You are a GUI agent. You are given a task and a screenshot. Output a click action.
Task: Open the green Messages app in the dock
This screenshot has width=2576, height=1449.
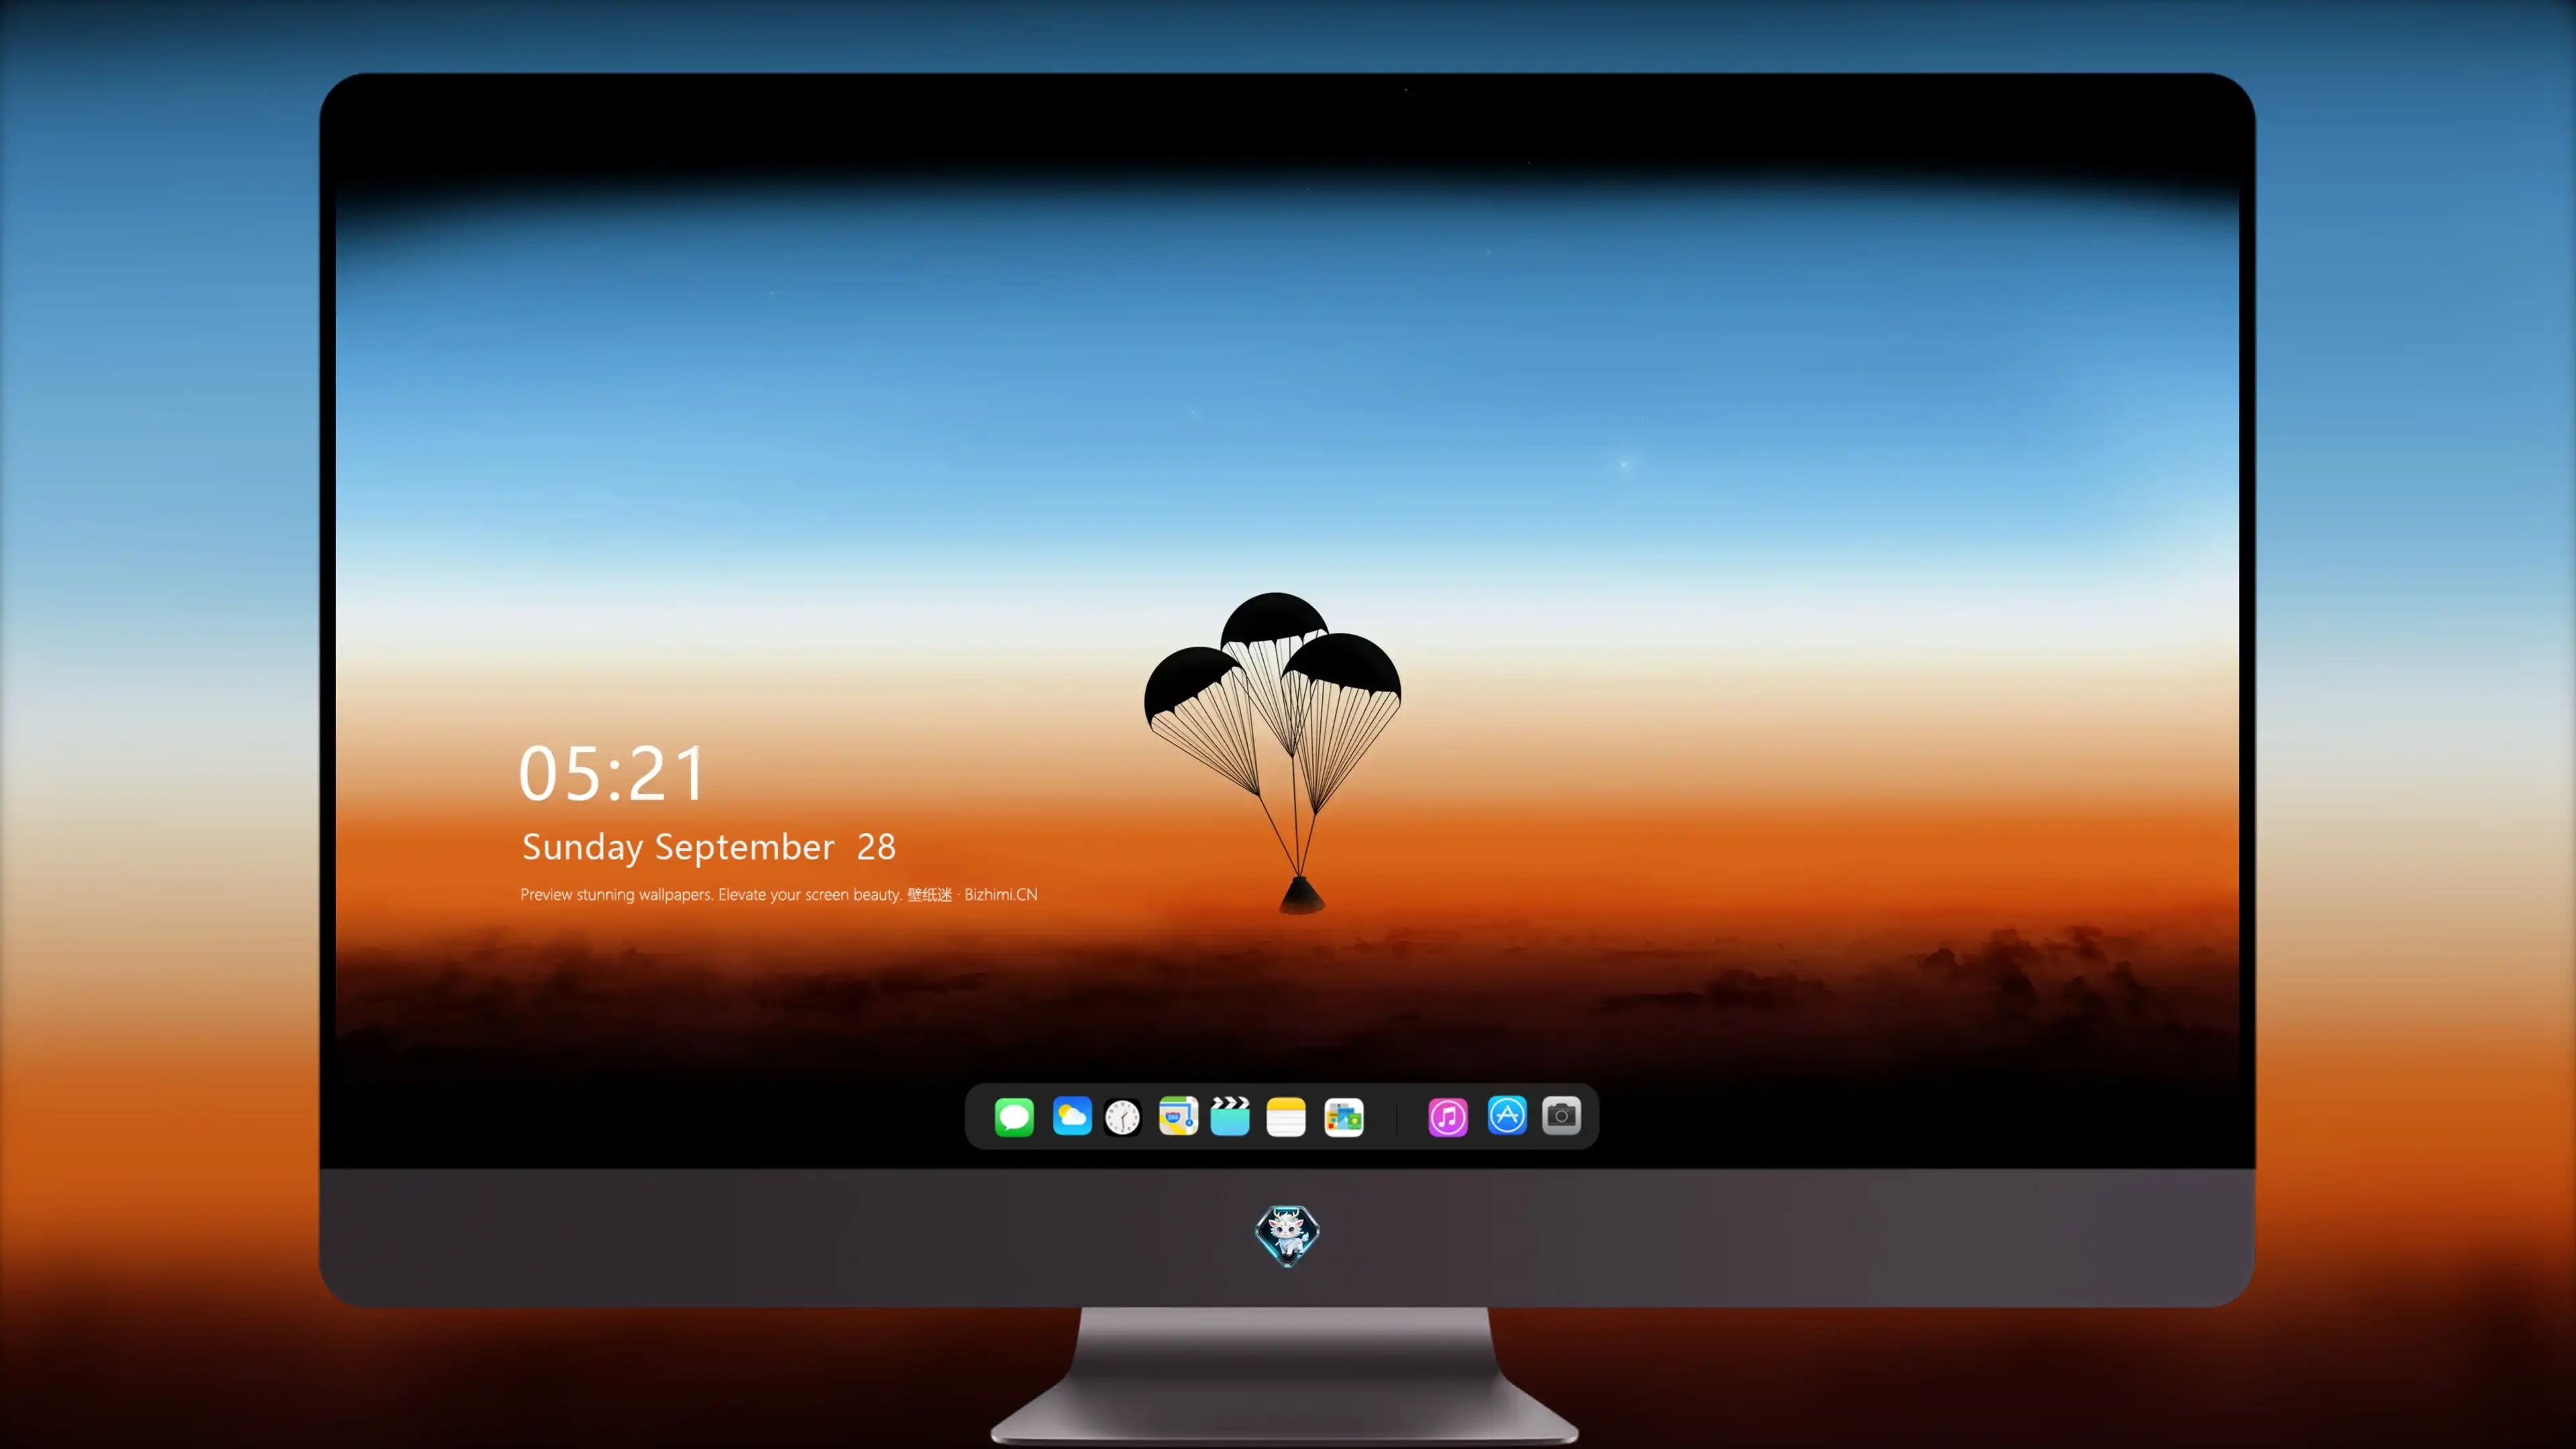pyautogui.click(x=1014, y=1116)
